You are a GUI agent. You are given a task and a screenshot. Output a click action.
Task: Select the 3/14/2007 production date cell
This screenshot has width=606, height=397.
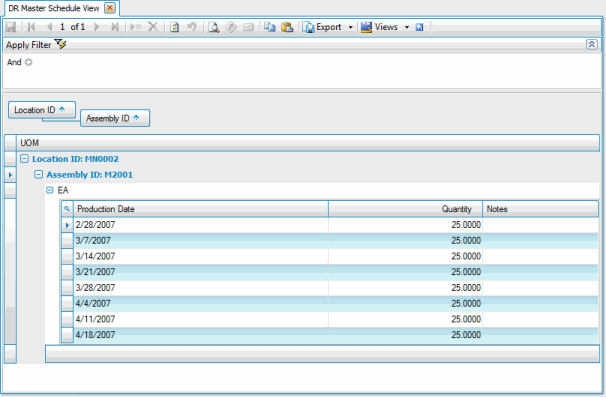[x=201, y=256]
